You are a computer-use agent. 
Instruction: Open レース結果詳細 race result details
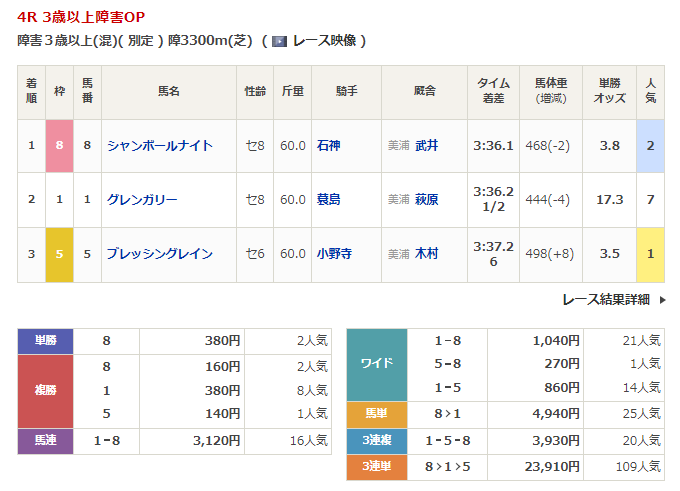(605, 299)
